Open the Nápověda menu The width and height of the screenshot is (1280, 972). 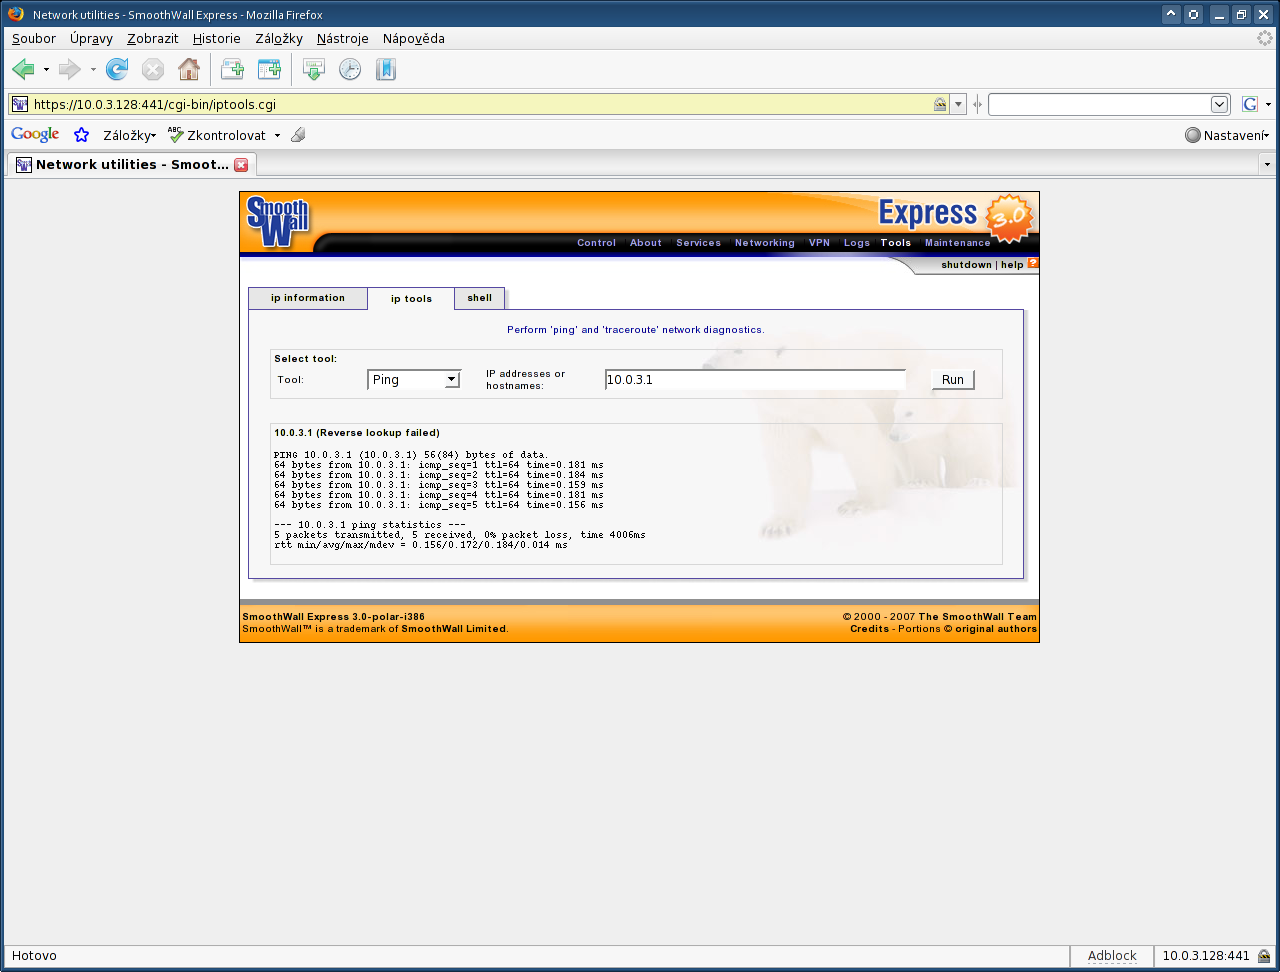coord(413,38)
